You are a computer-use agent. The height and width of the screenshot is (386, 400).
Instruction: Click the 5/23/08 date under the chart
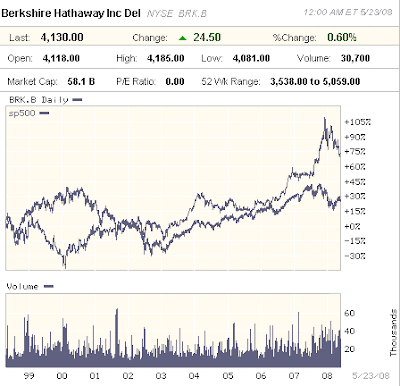pyautogui.click(x=371, y=376)
